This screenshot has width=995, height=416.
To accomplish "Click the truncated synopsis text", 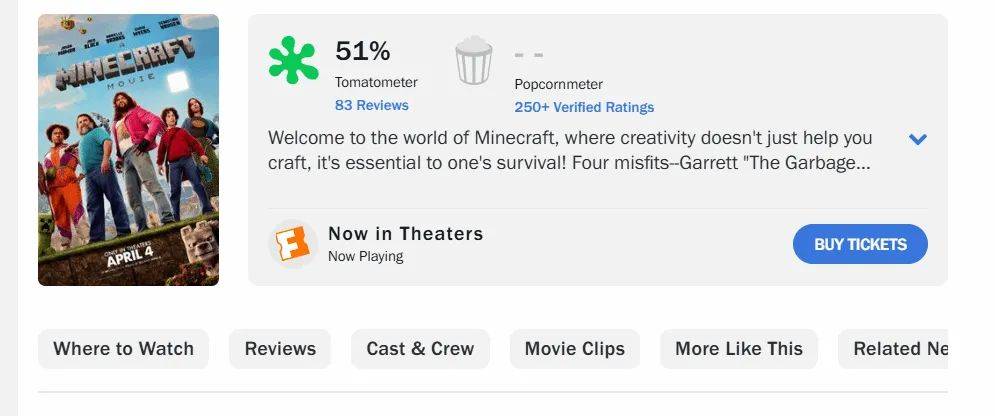I will (x=570, y=150).
